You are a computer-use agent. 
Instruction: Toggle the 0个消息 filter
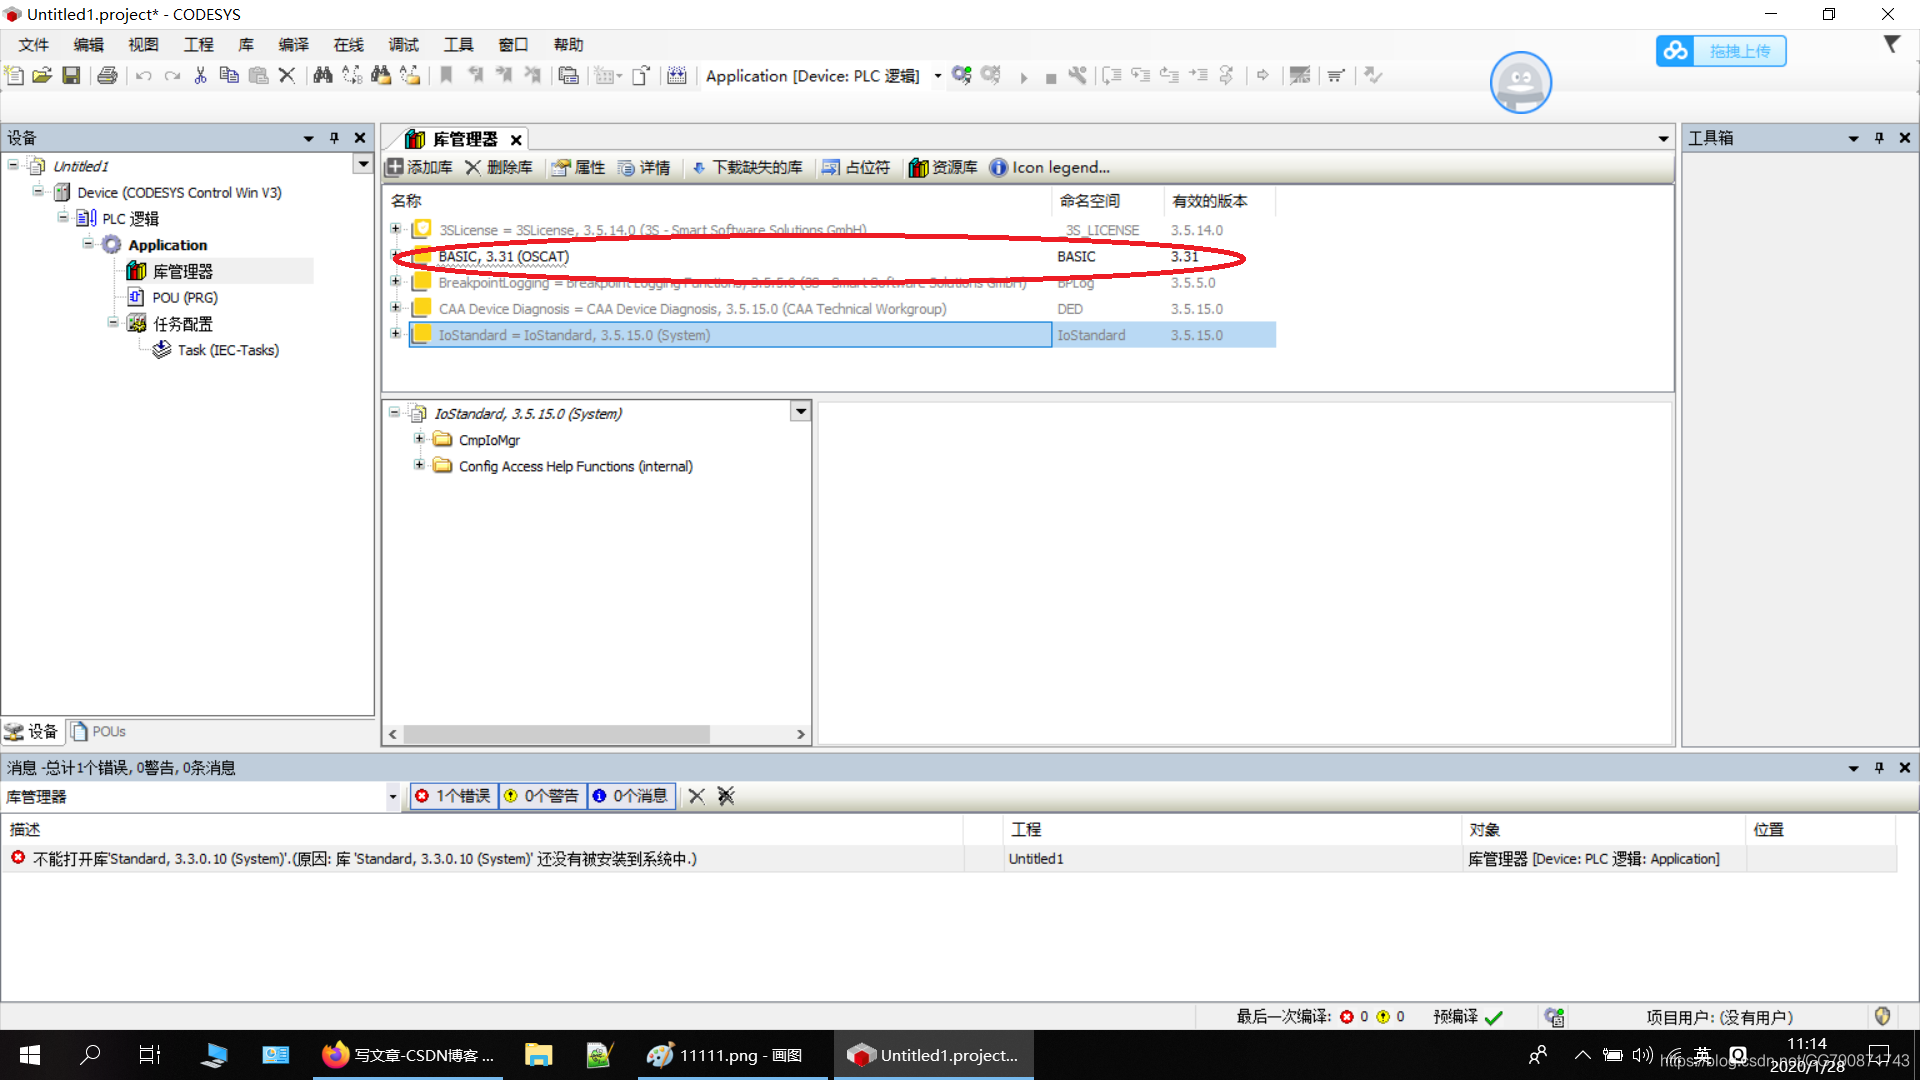tap(630, 796)
